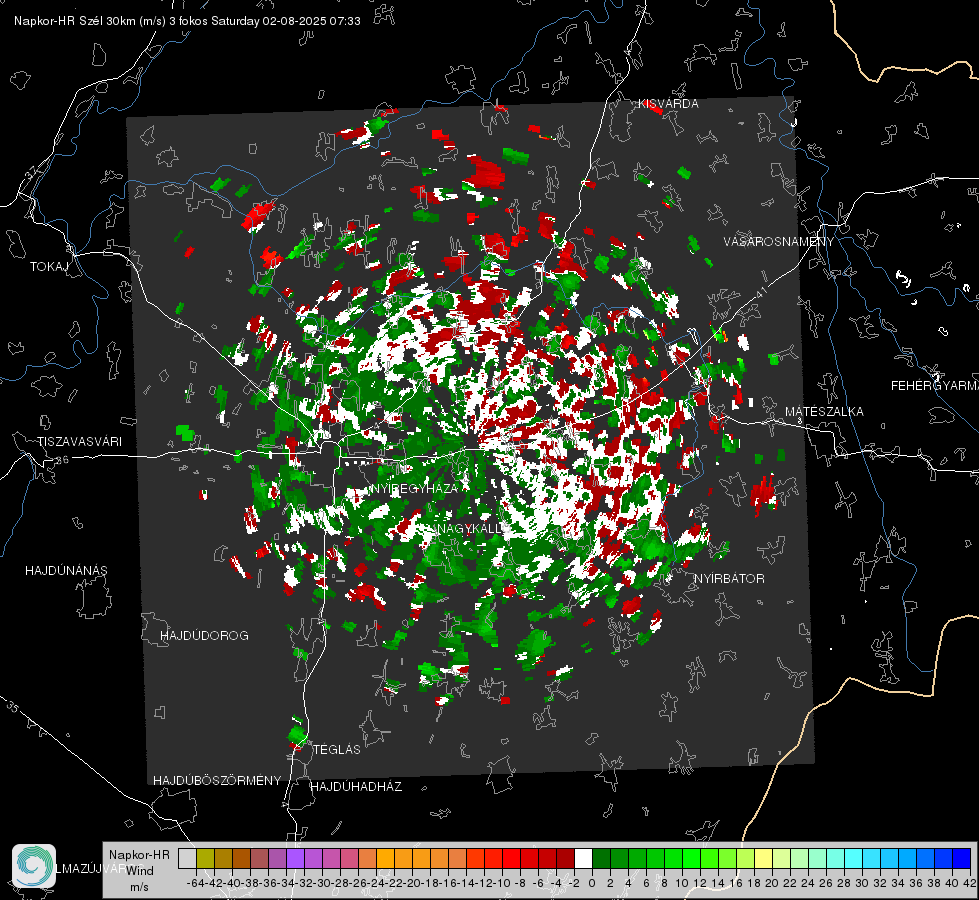Viewport: 979px width, 900px height.
Task: Click the -64 value on the legend scale
Action: click(x=196, y=883)
